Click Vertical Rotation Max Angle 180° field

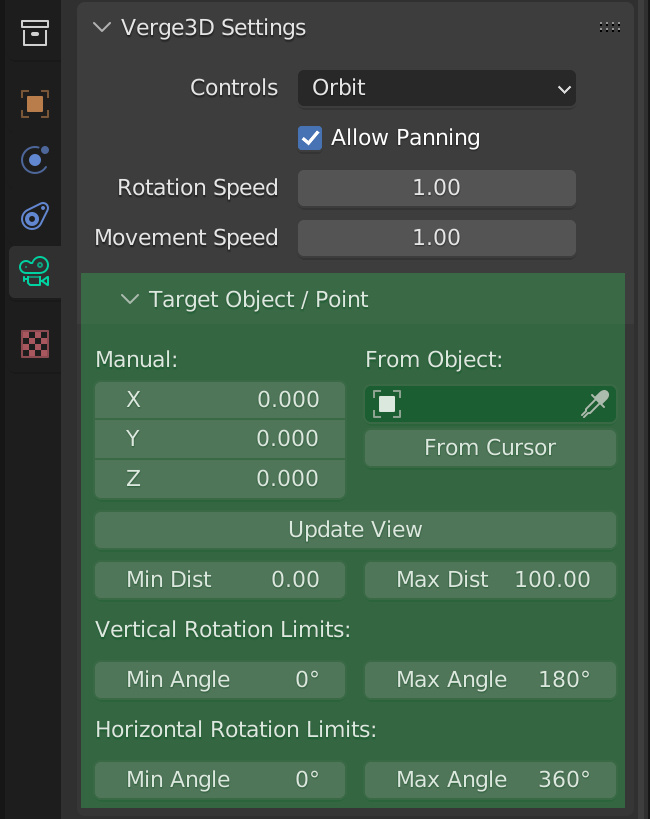(x=490, y=680)
